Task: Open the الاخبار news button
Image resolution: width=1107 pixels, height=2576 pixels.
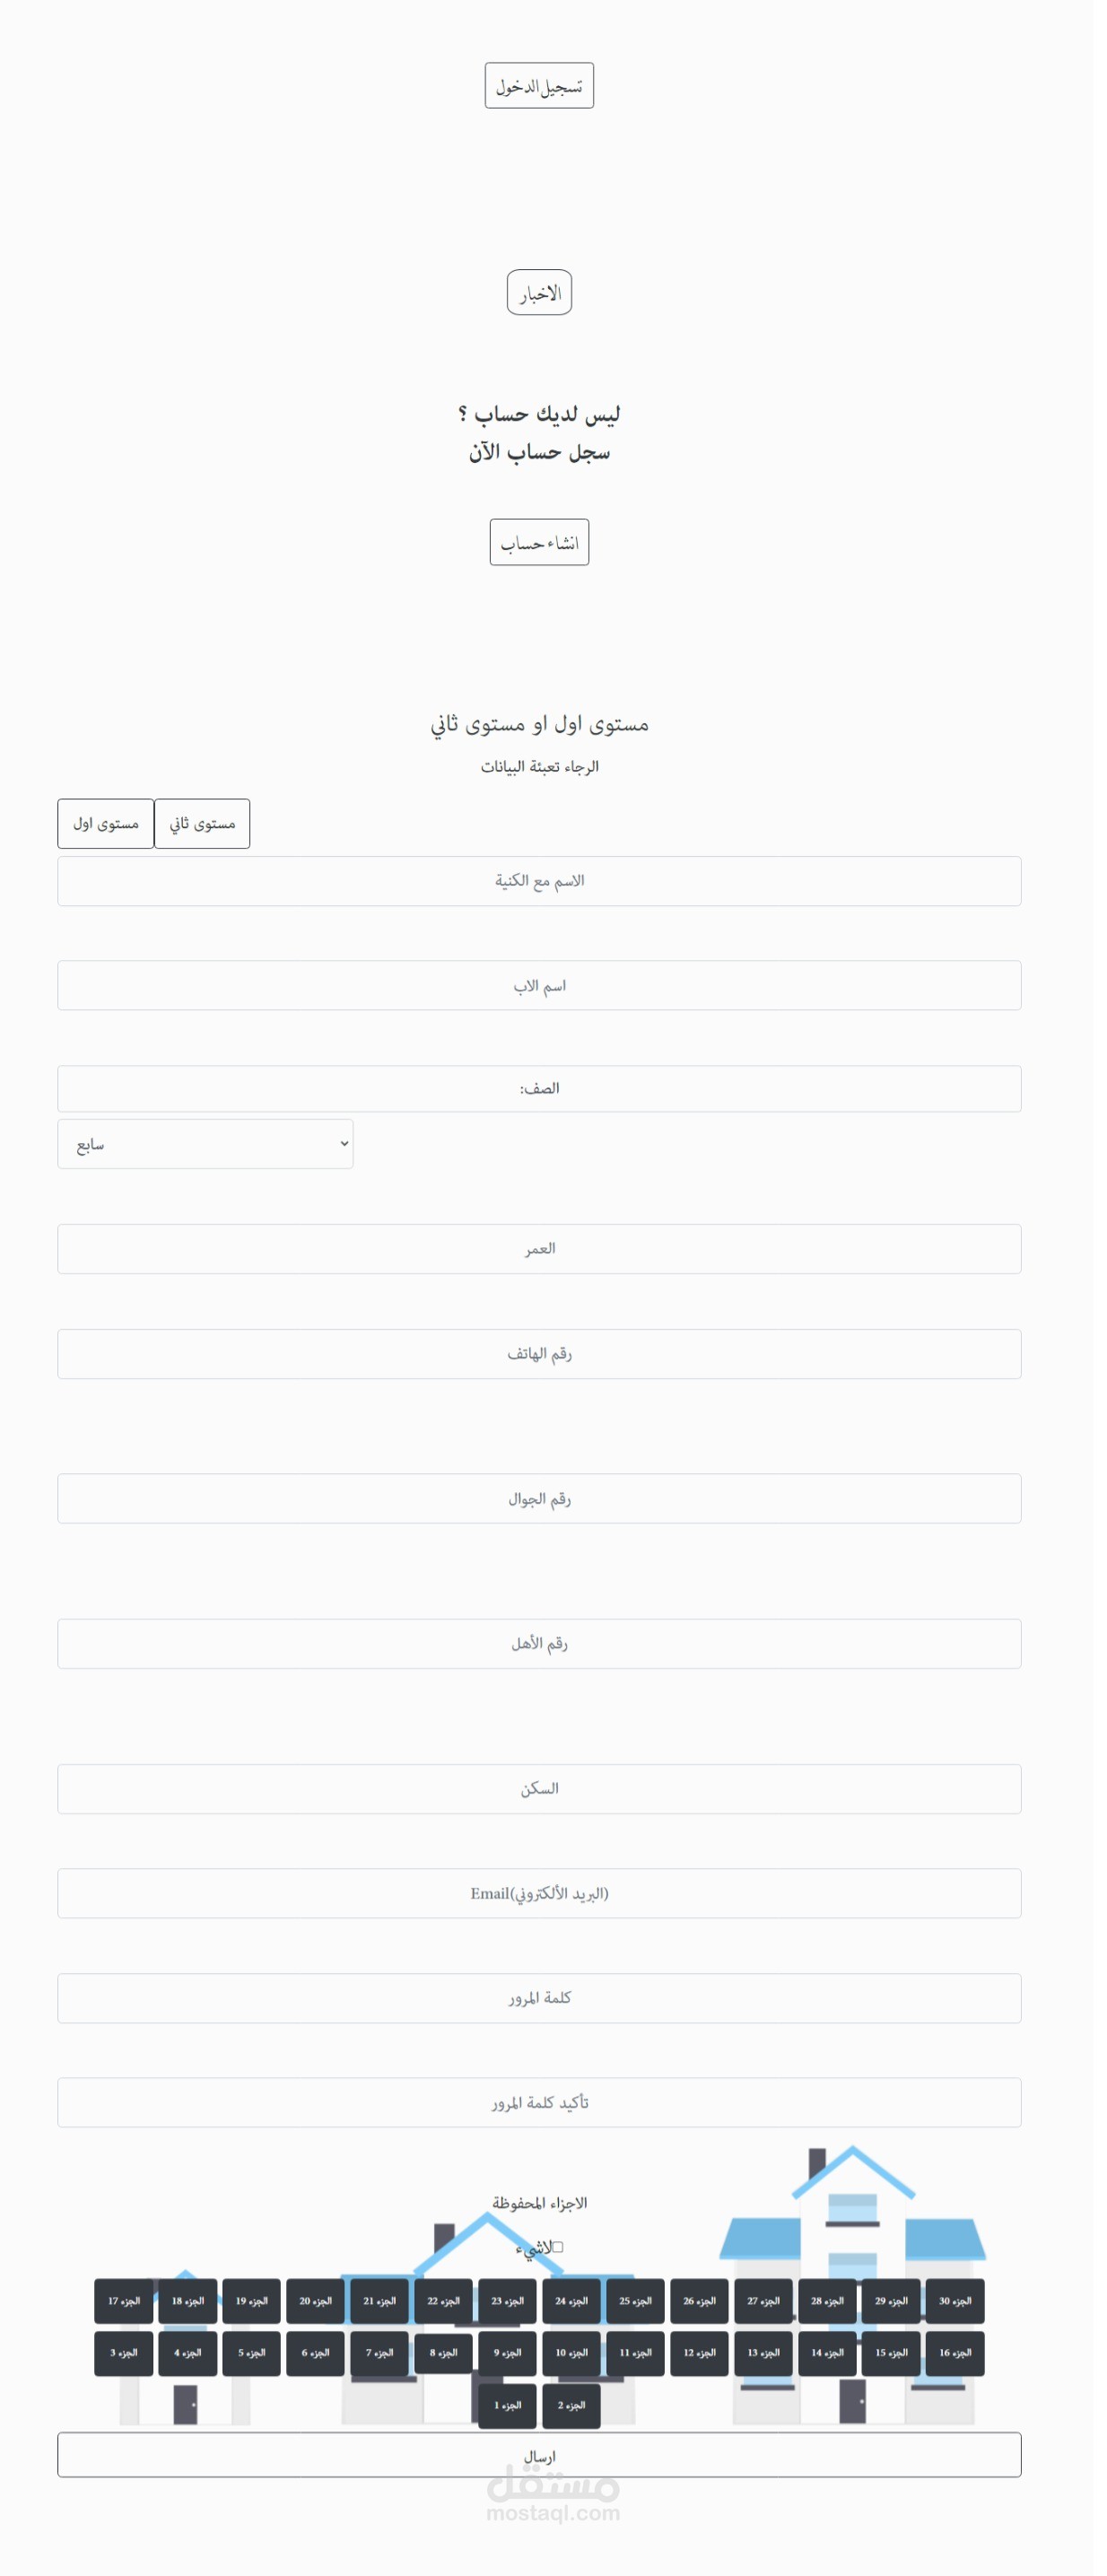Action: 545,295
